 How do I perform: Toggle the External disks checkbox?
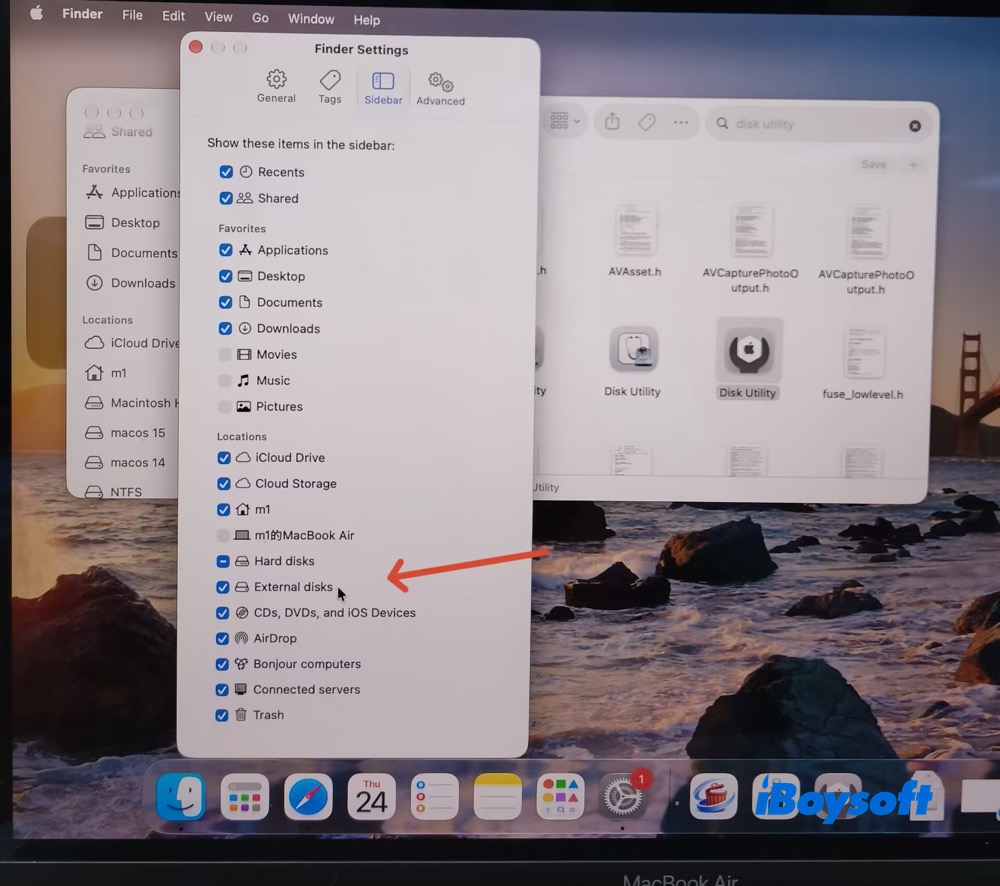pyautogui.click(x=223, y=587)
